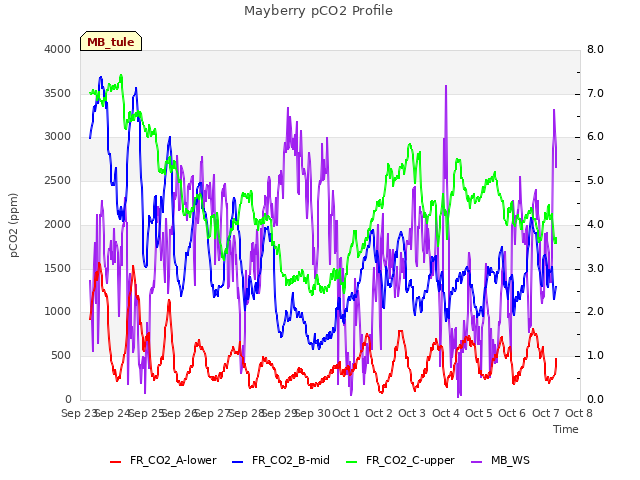The width and height of the screenshot is (640, 480).
Task: Click the blue curve's highest peak near Sep 23
Action: 101,77
